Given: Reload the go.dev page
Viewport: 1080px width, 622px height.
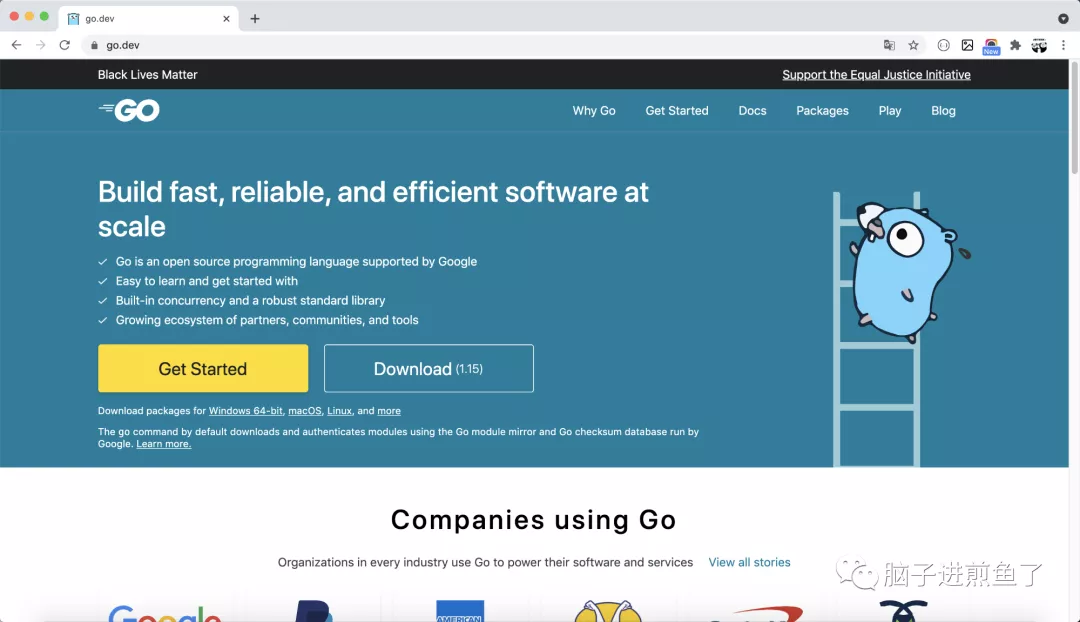Looking at the screenshot, I should coord(65,45).
